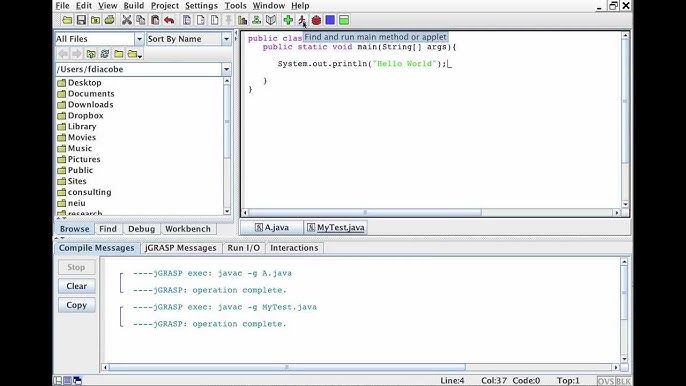Click the Save floppy disk icon
The width and height of the screenshot is (686, 386).
(81, 20)
